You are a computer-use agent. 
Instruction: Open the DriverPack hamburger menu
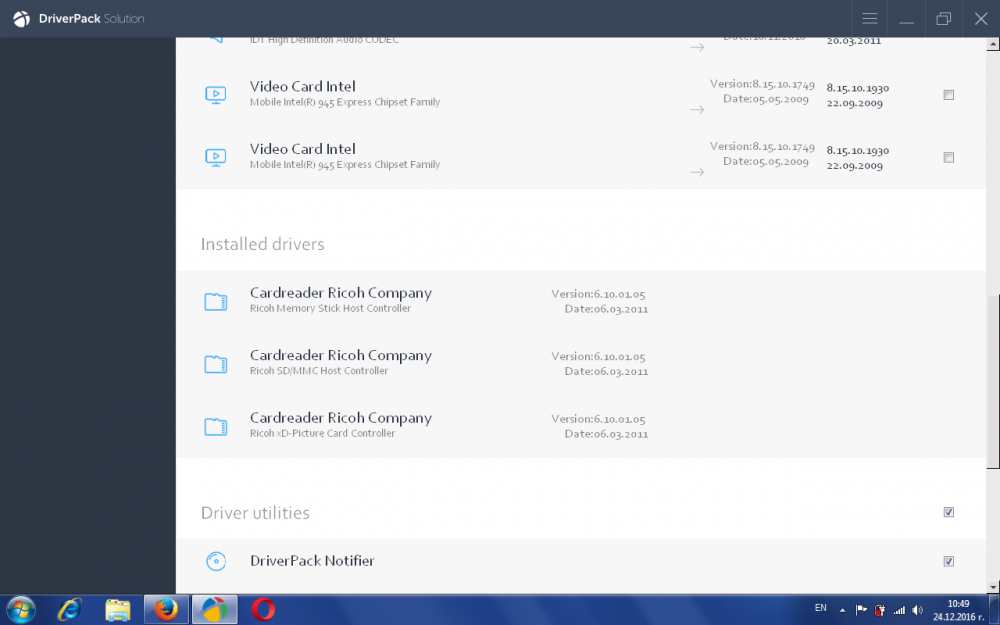pyautogui.click(x=869, y=18)
